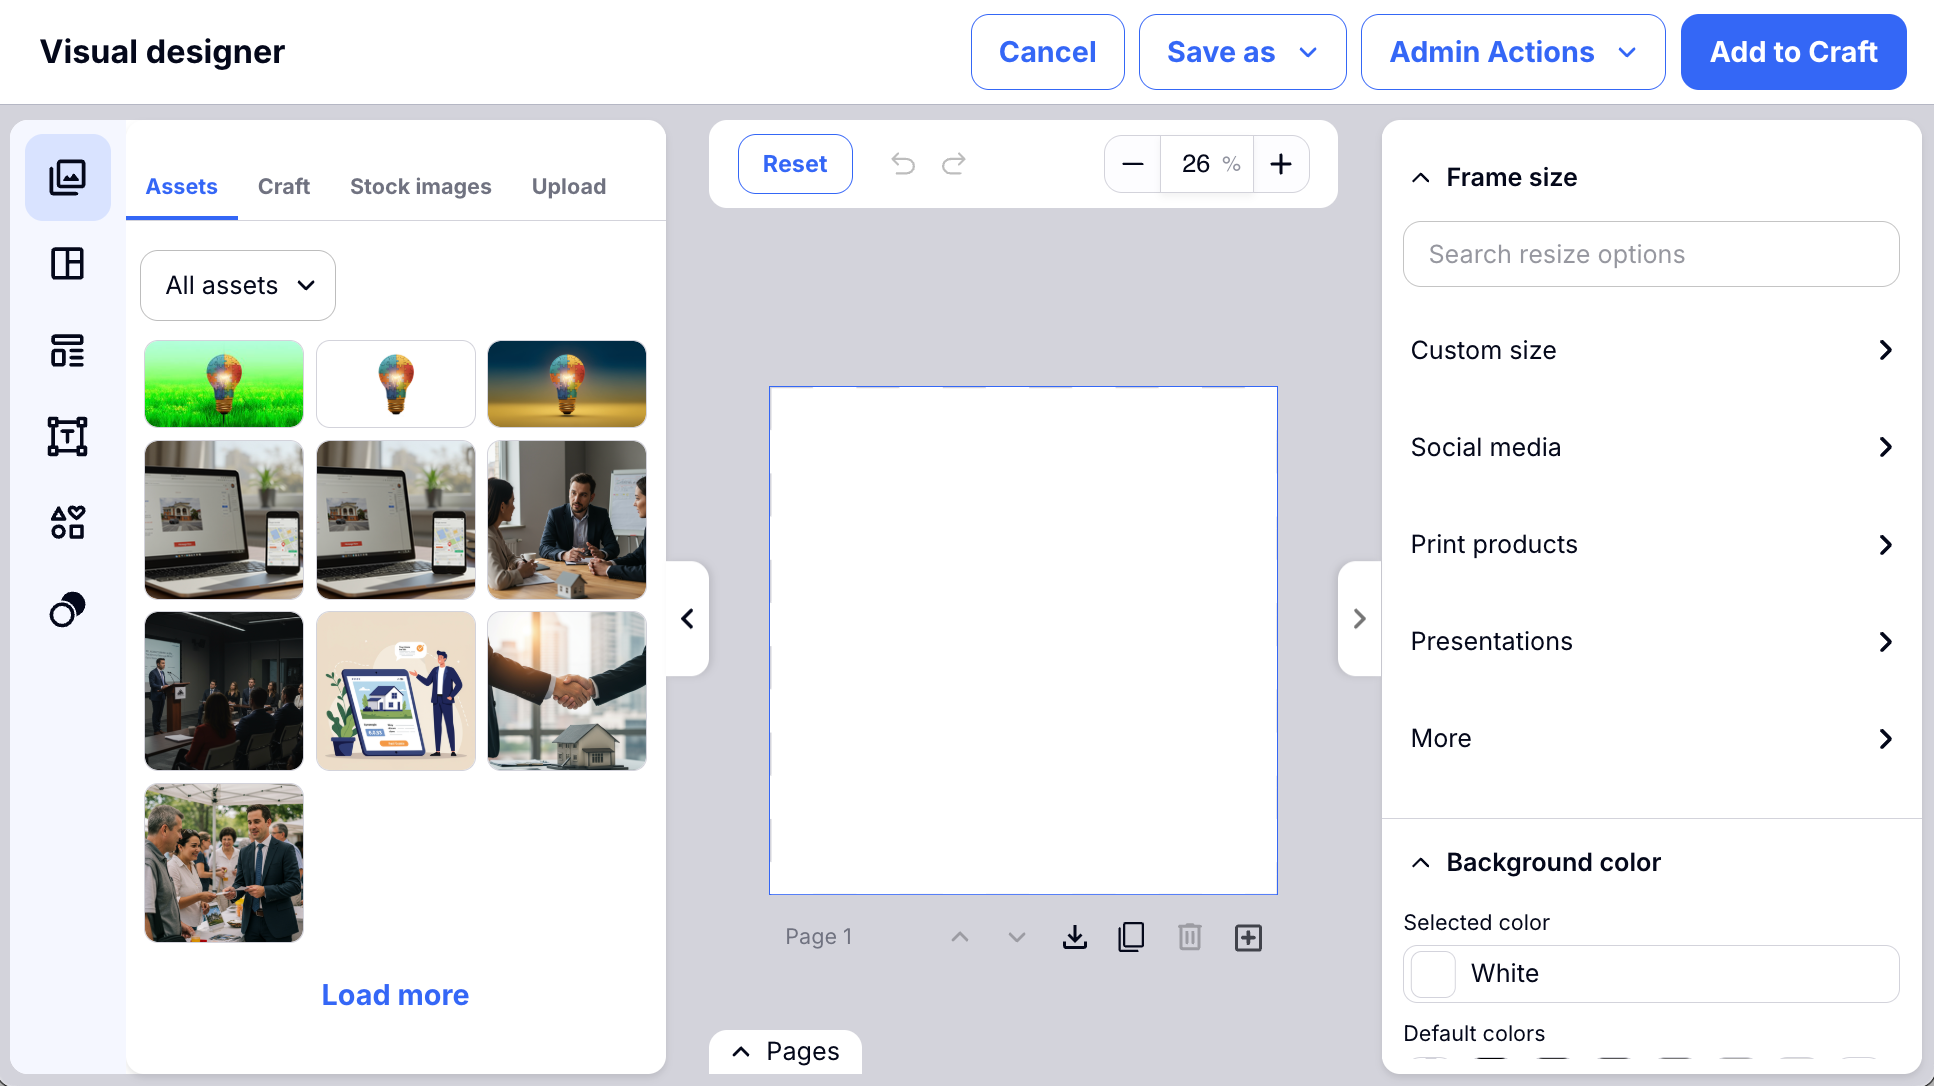
Task: Switch to the Upload tab
Action: tap(568, 187)
